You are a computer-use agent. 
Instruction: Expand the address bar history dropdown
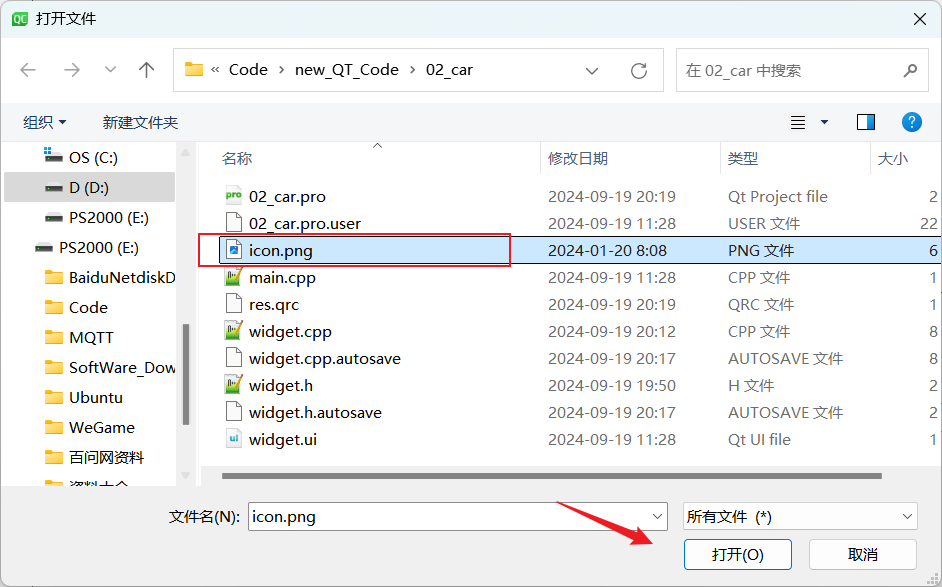pos(592,71)
